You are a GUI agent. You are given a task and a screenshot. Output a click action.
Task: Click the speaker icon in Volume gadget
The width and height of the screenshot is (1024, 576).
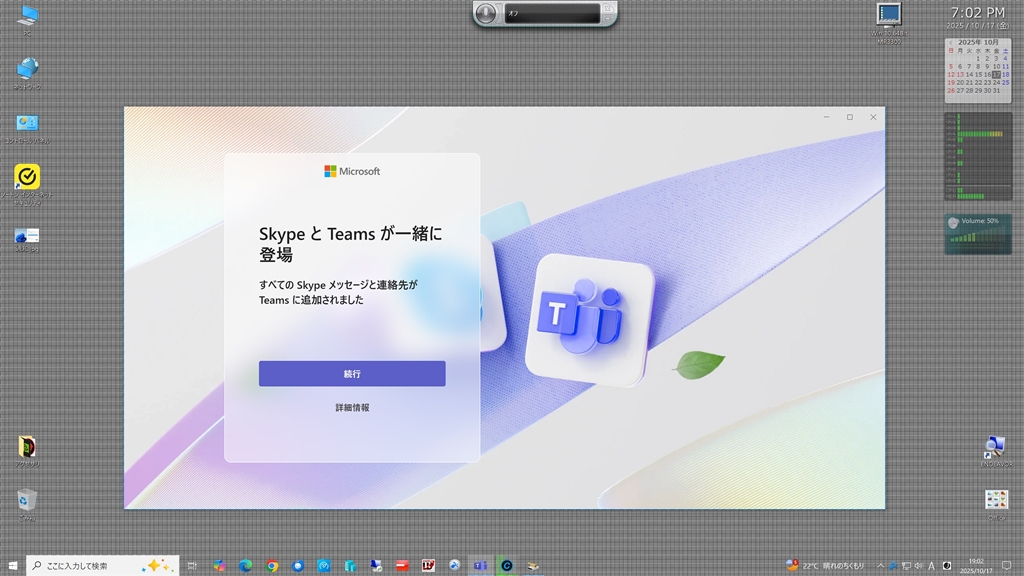(x=953, y=223)
